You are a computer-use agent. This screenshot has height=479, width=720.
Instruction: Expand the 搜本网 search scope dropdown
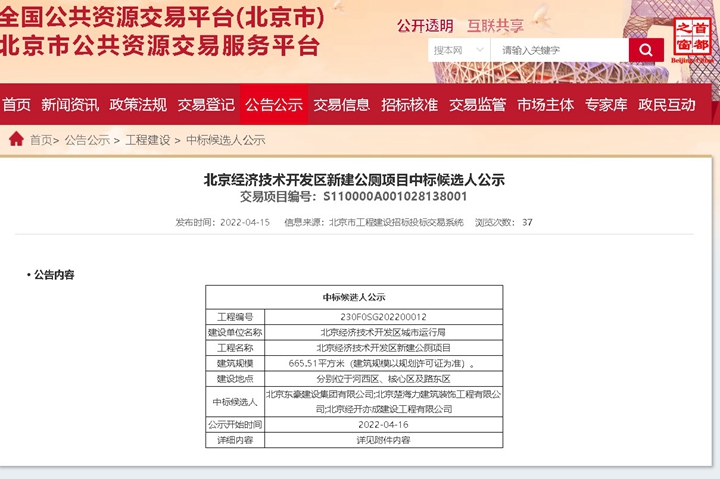[457, 50]
